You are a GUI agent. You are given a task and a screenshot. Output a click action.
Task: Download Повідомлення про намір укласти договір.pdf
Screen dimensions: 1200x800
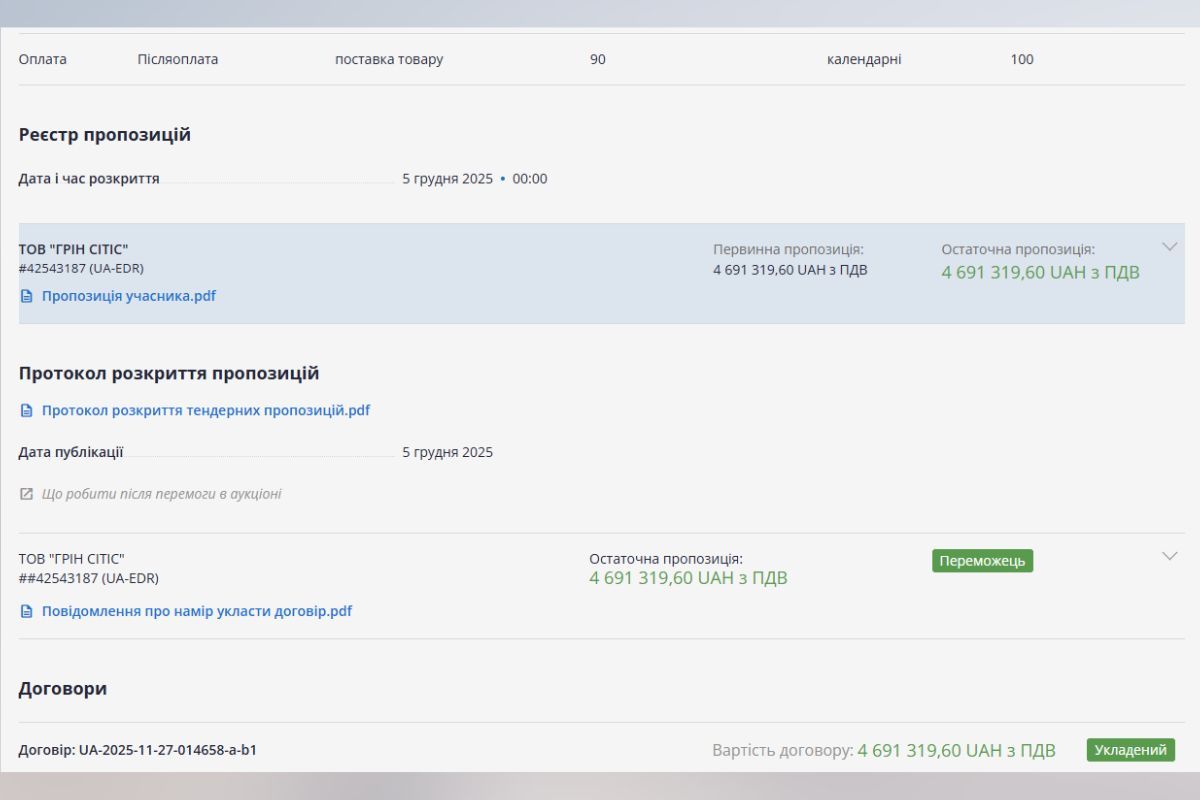pyautogui.click(x=196, y=611)
